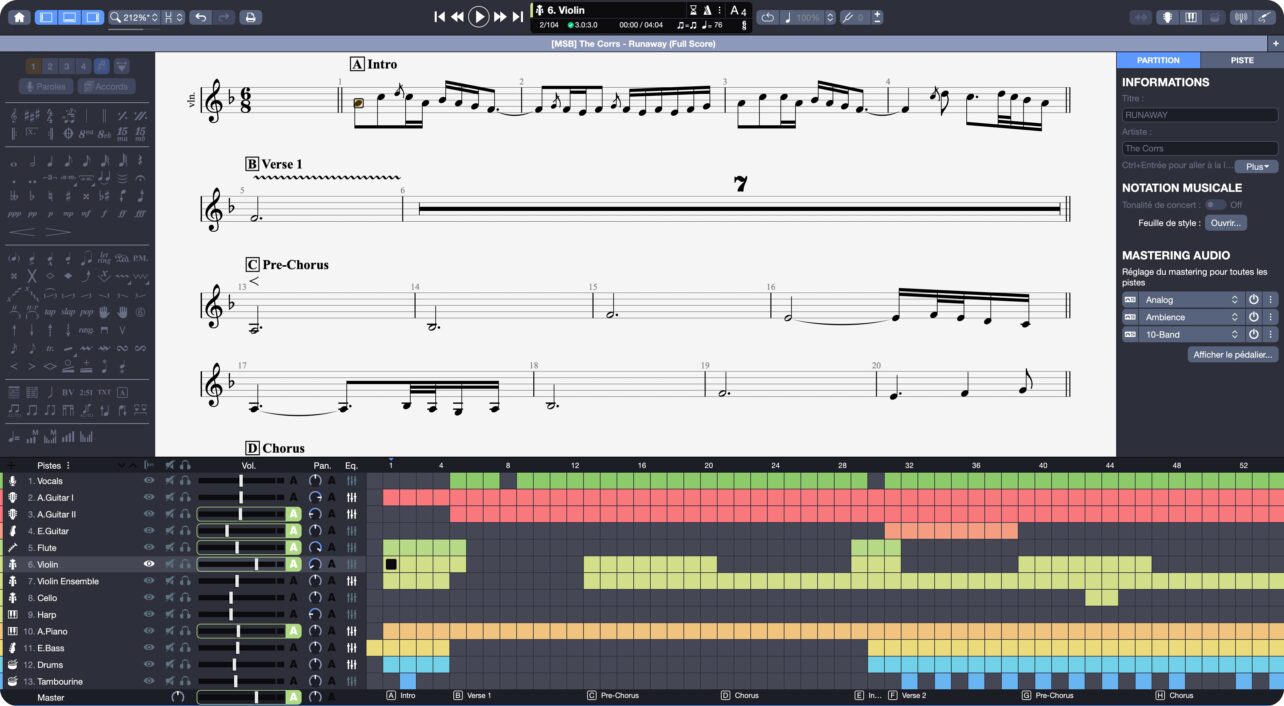The width and height of the screenshot is (1284, 706).
Task: Switch to the PISTE tab
Action: coord(1240,60)
